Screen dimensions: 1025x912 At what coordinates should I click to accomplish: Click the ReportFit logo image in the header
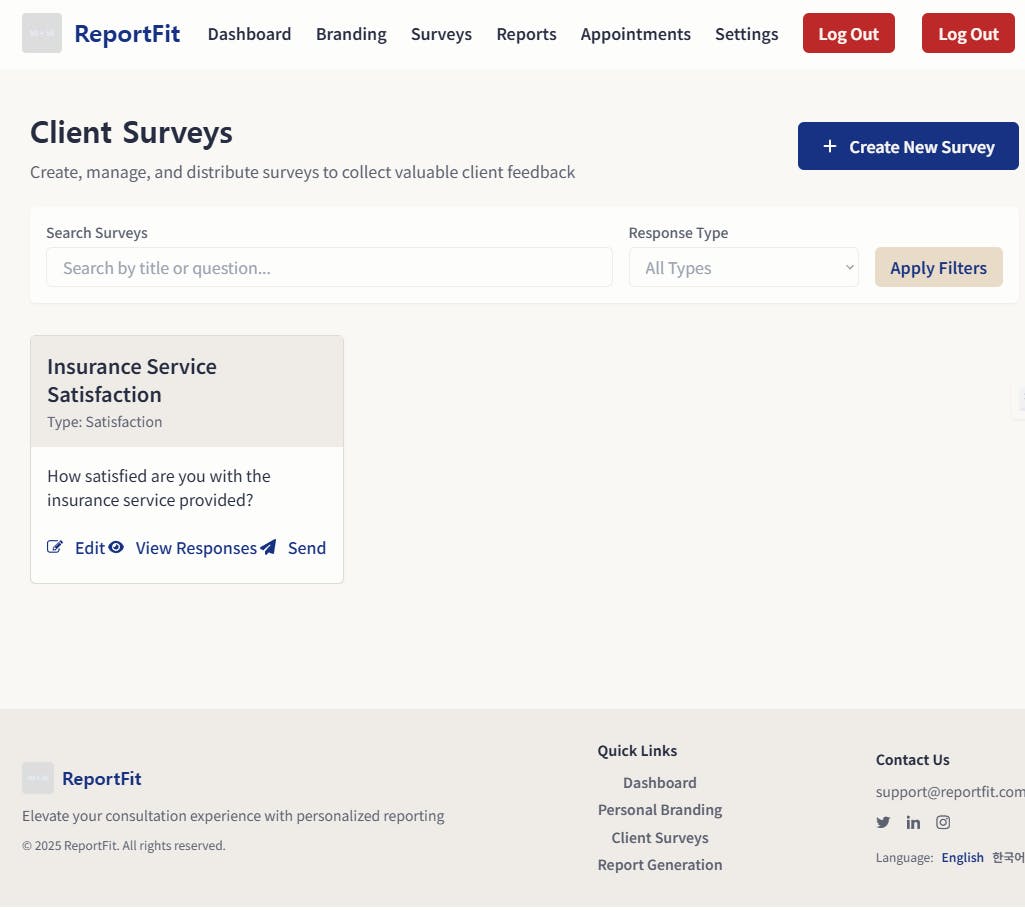[42, 33]
